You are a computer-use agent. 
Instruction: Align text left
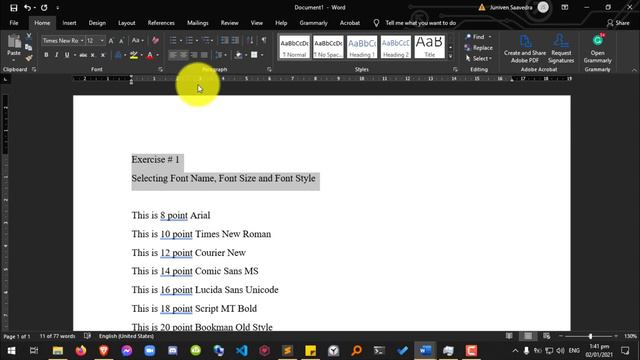pos(173,55)
